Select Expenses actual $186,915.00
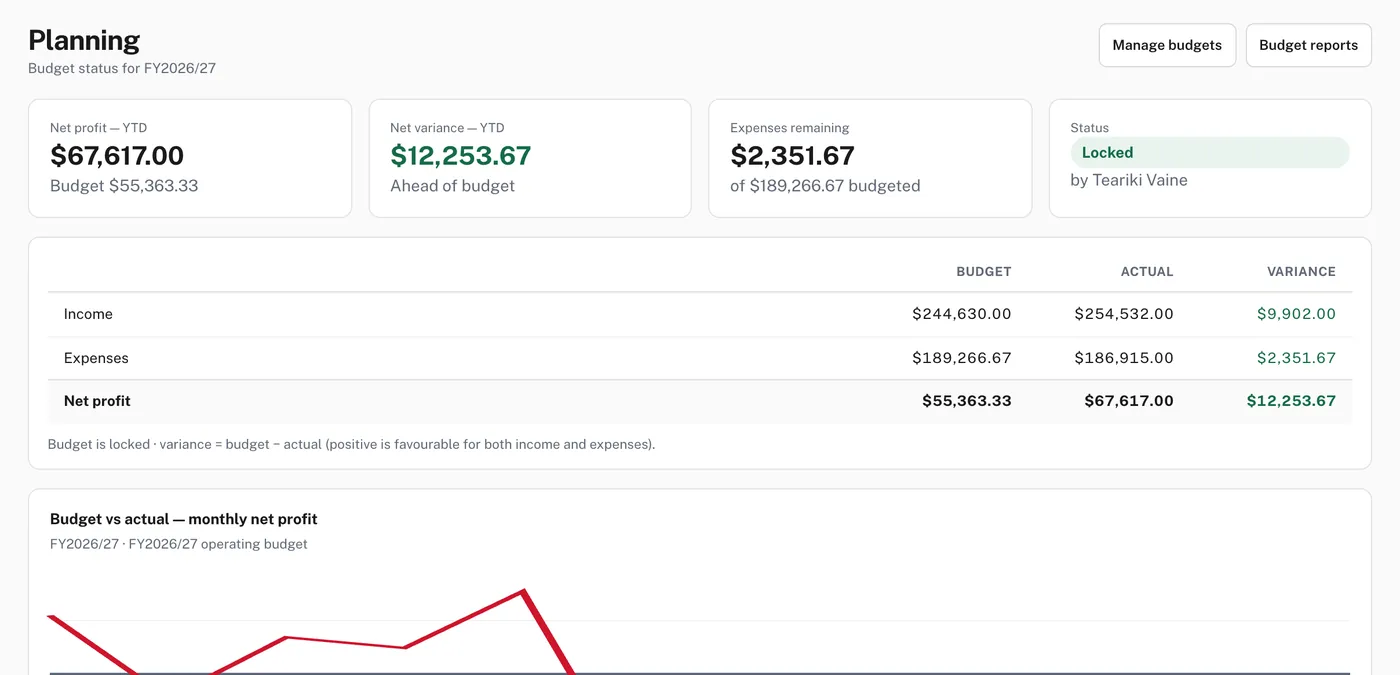Viewport: 1400px width, 675px height. tap(1124, 358)
